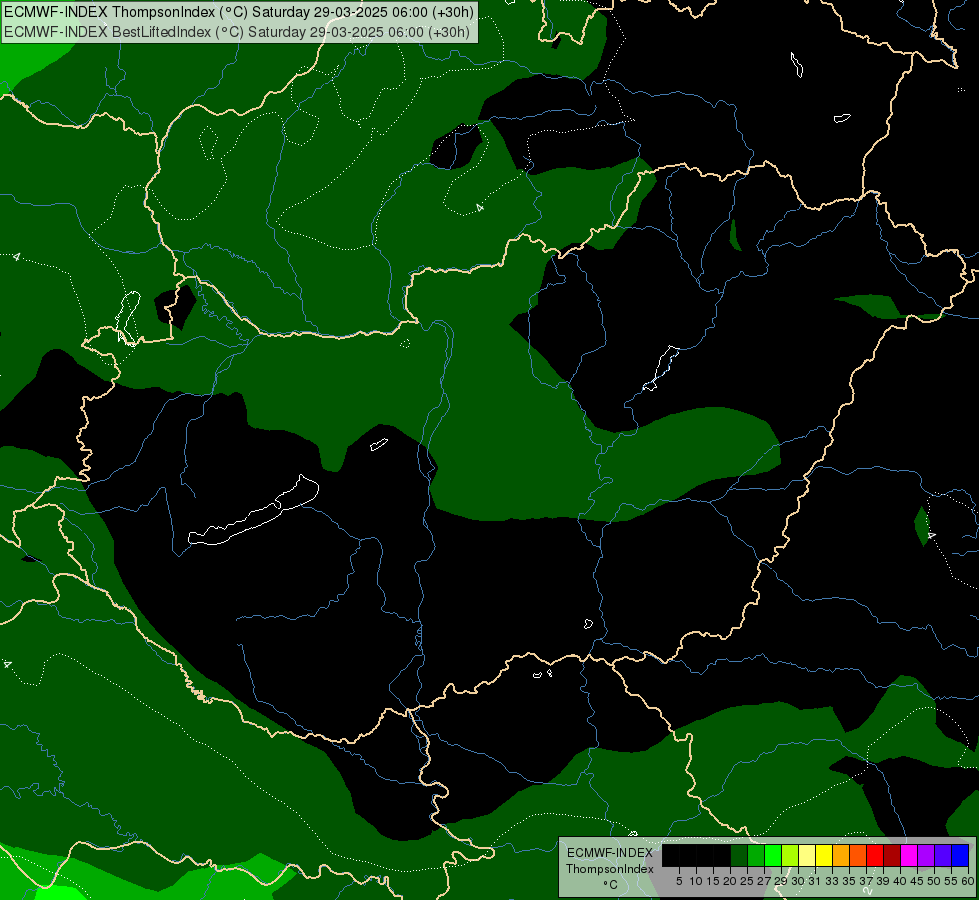Click the legend tick label '60'
979x900 pixels.
[968, 881]
